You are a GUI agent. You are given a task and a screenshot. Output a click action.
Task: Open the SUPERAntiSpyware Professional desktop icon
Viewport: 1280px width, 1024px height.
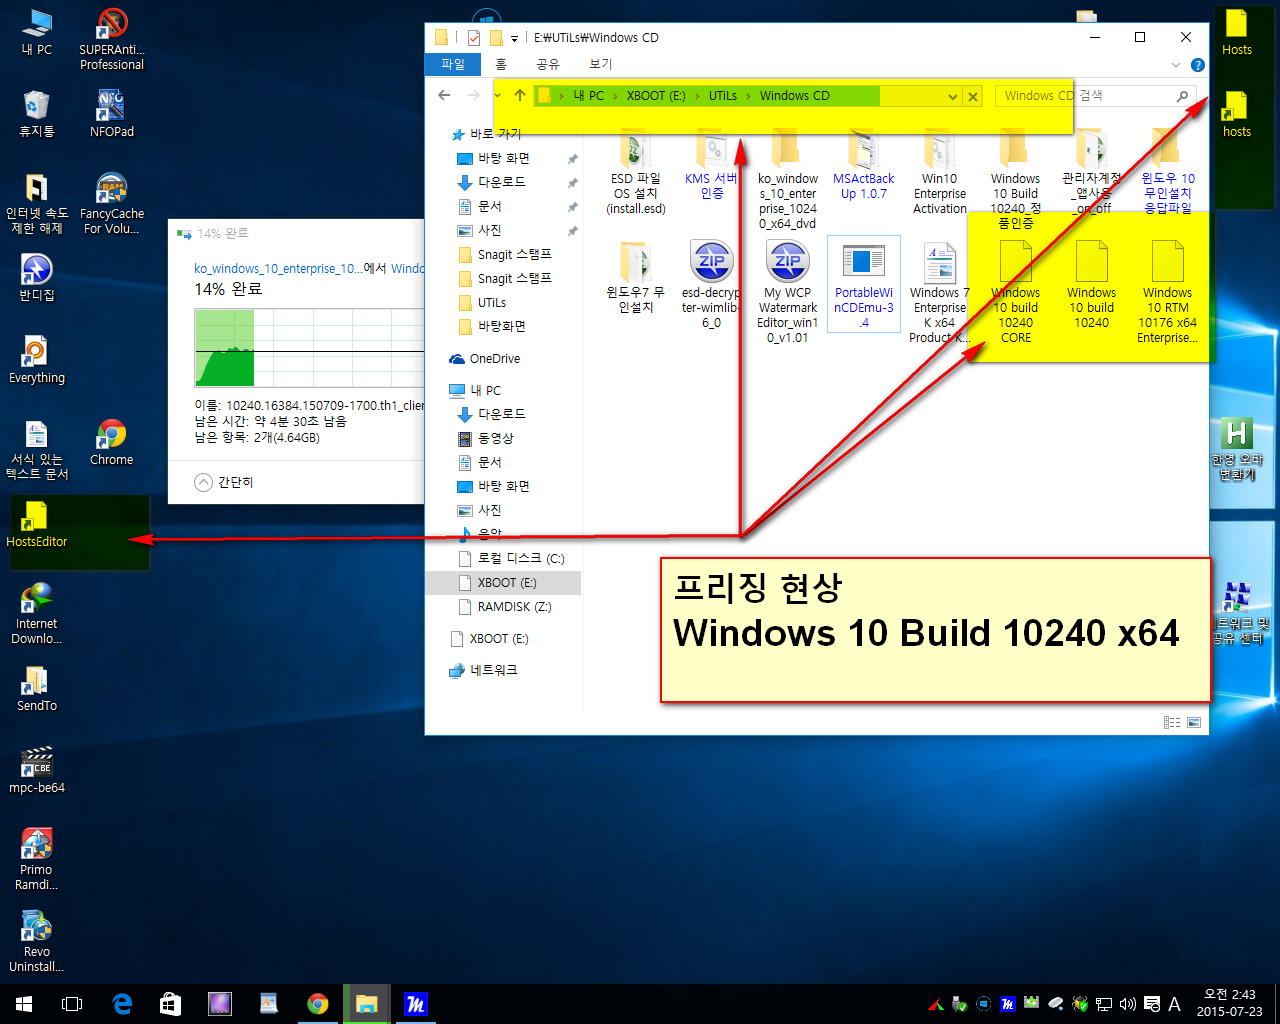112,40
